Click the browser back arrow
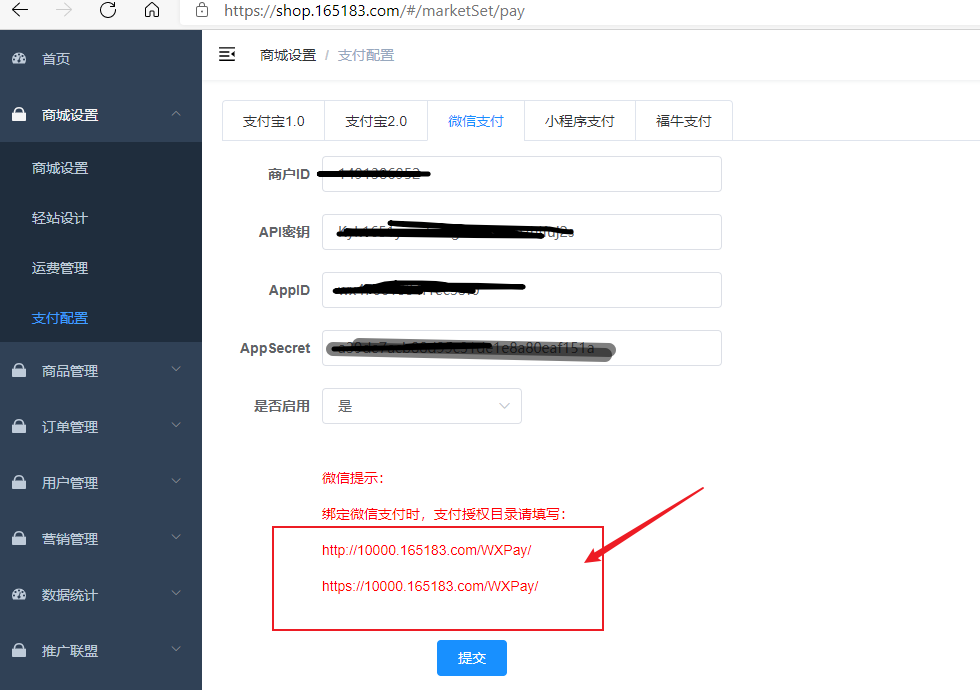 pyautogui.click(x=20, y=11)
